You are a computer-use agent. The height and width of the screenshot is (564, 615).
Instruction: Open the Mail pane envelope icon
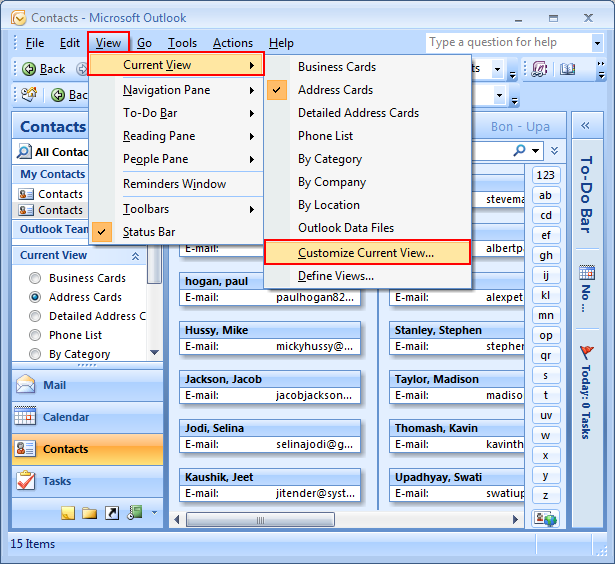(25, 385)
